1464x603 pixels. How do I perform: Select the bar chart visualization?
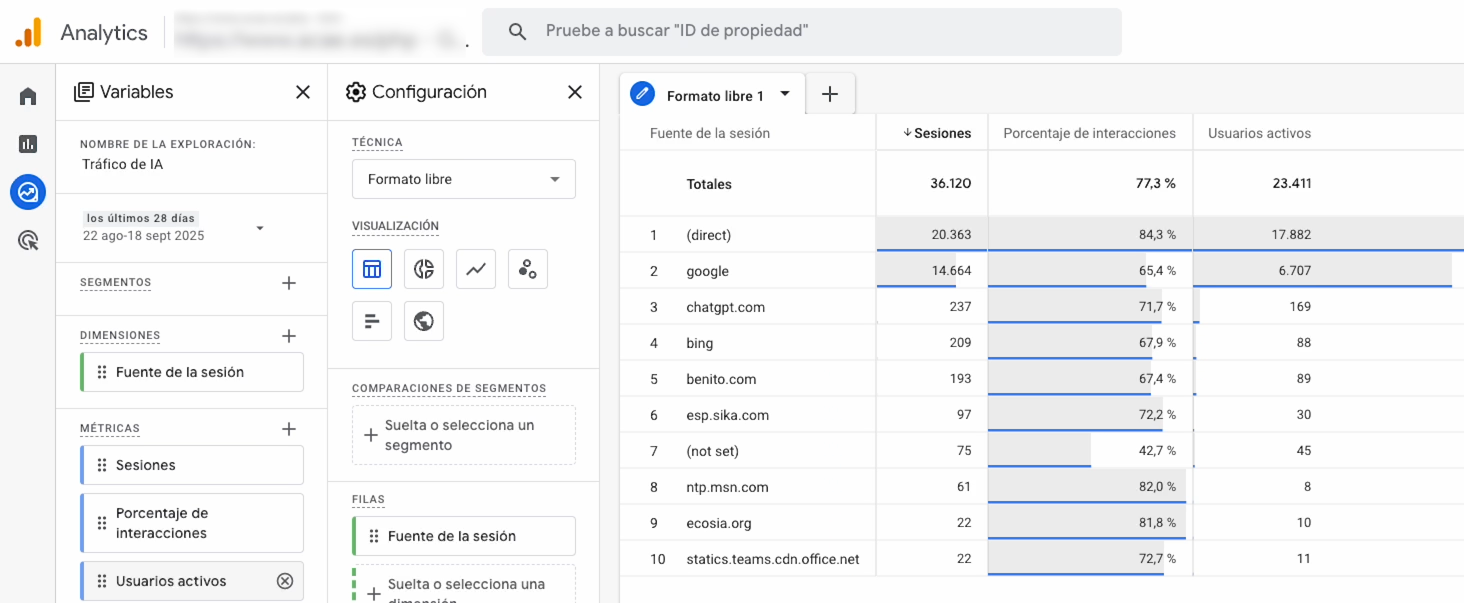point(372,321)
